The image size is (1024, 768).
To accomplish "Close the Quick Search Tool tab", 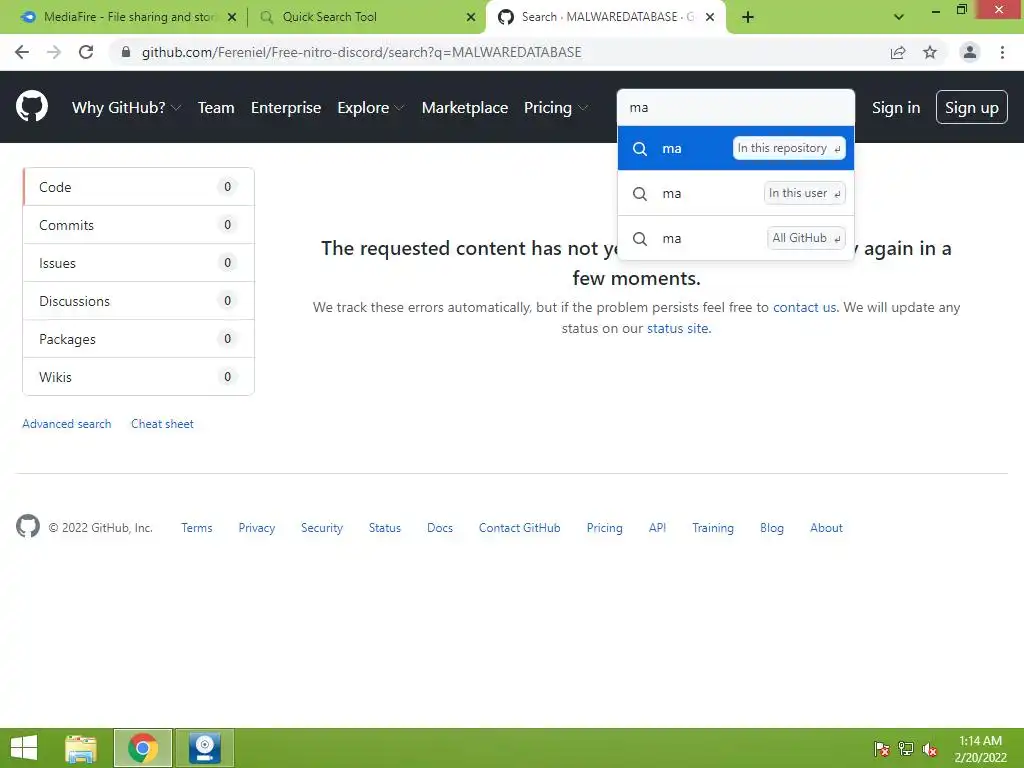I will (471, 17).
